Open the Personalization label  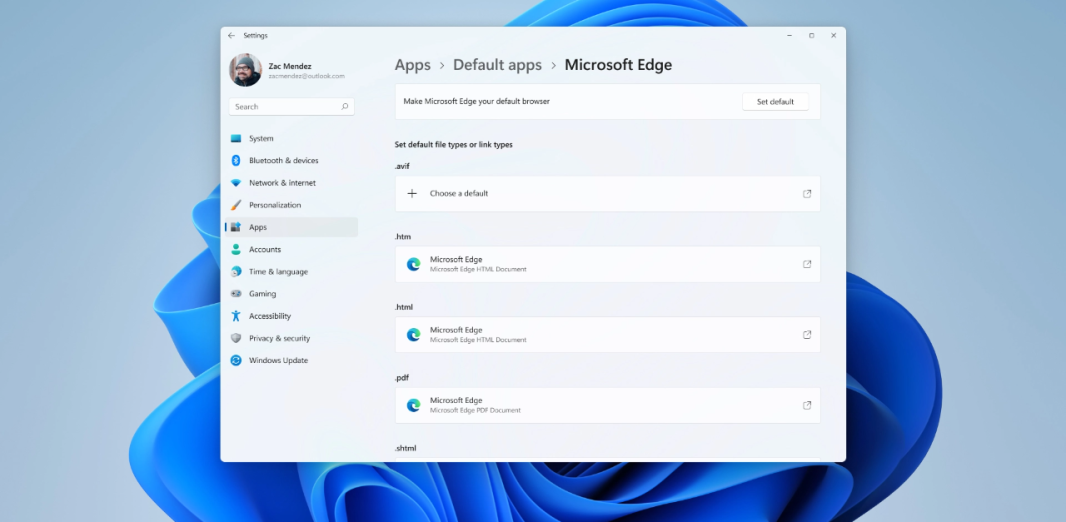point(275,205)
